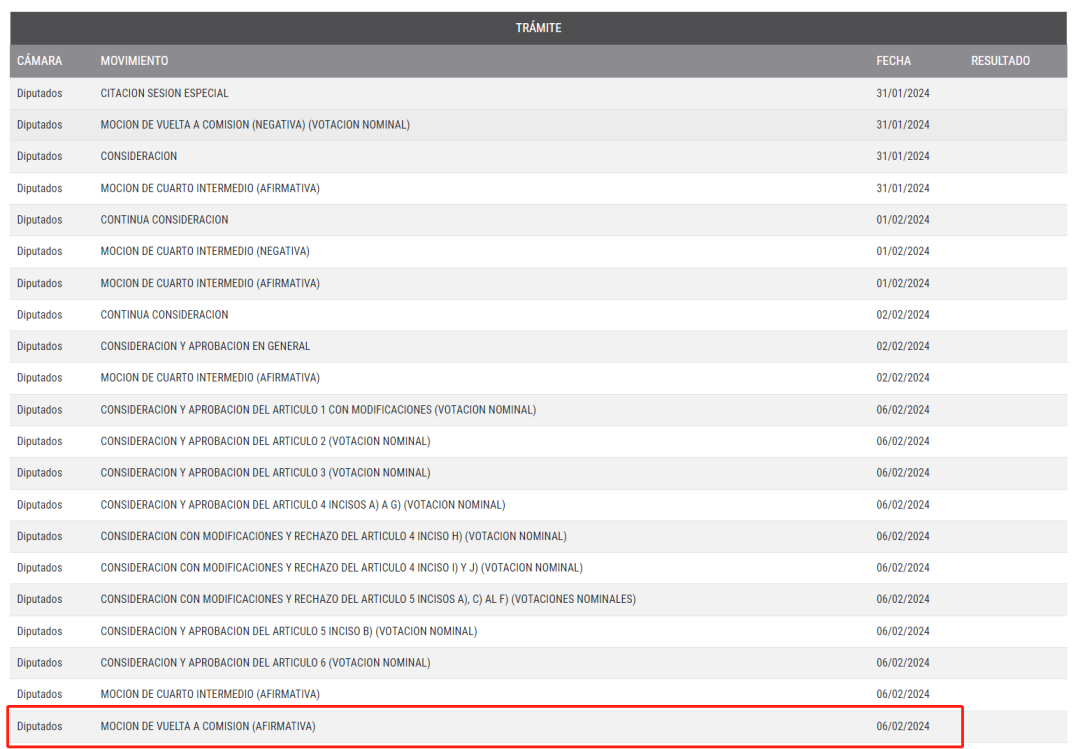Select the ARTICULO 5 INCISOS A), C) AL F) row
1080x749 pixels.
(x=368, y=599)
